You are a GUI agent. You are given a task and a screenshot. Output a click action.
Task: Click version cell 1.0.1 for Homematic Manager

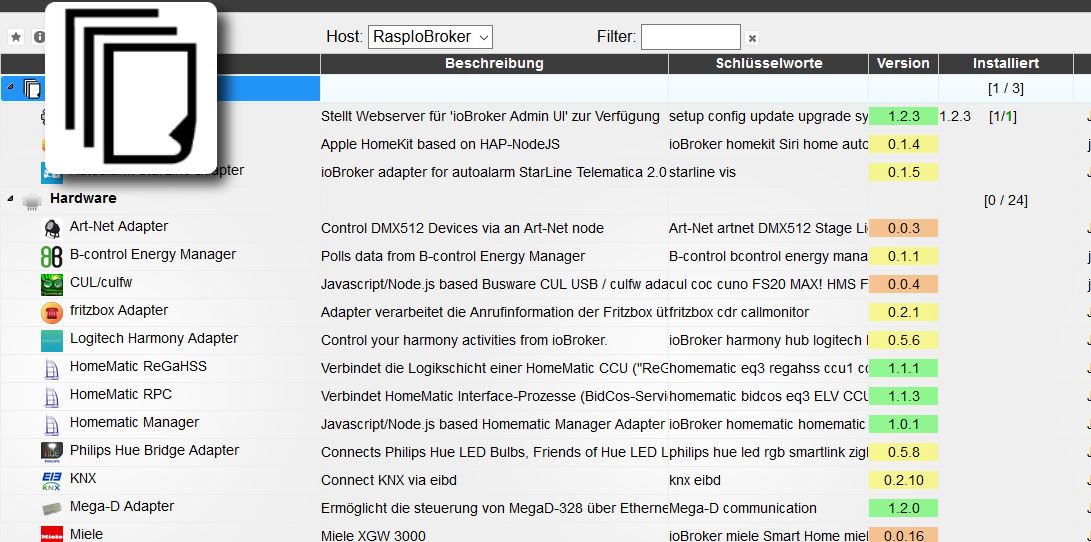pos(903,424)
